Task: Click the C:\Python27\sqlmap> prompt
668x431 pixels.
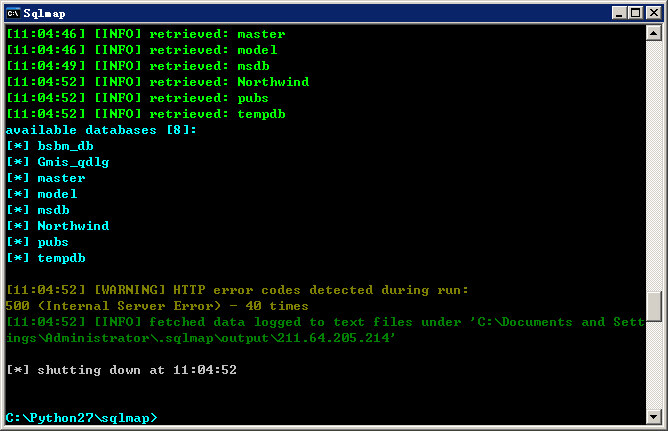Action: pos(81,418)
